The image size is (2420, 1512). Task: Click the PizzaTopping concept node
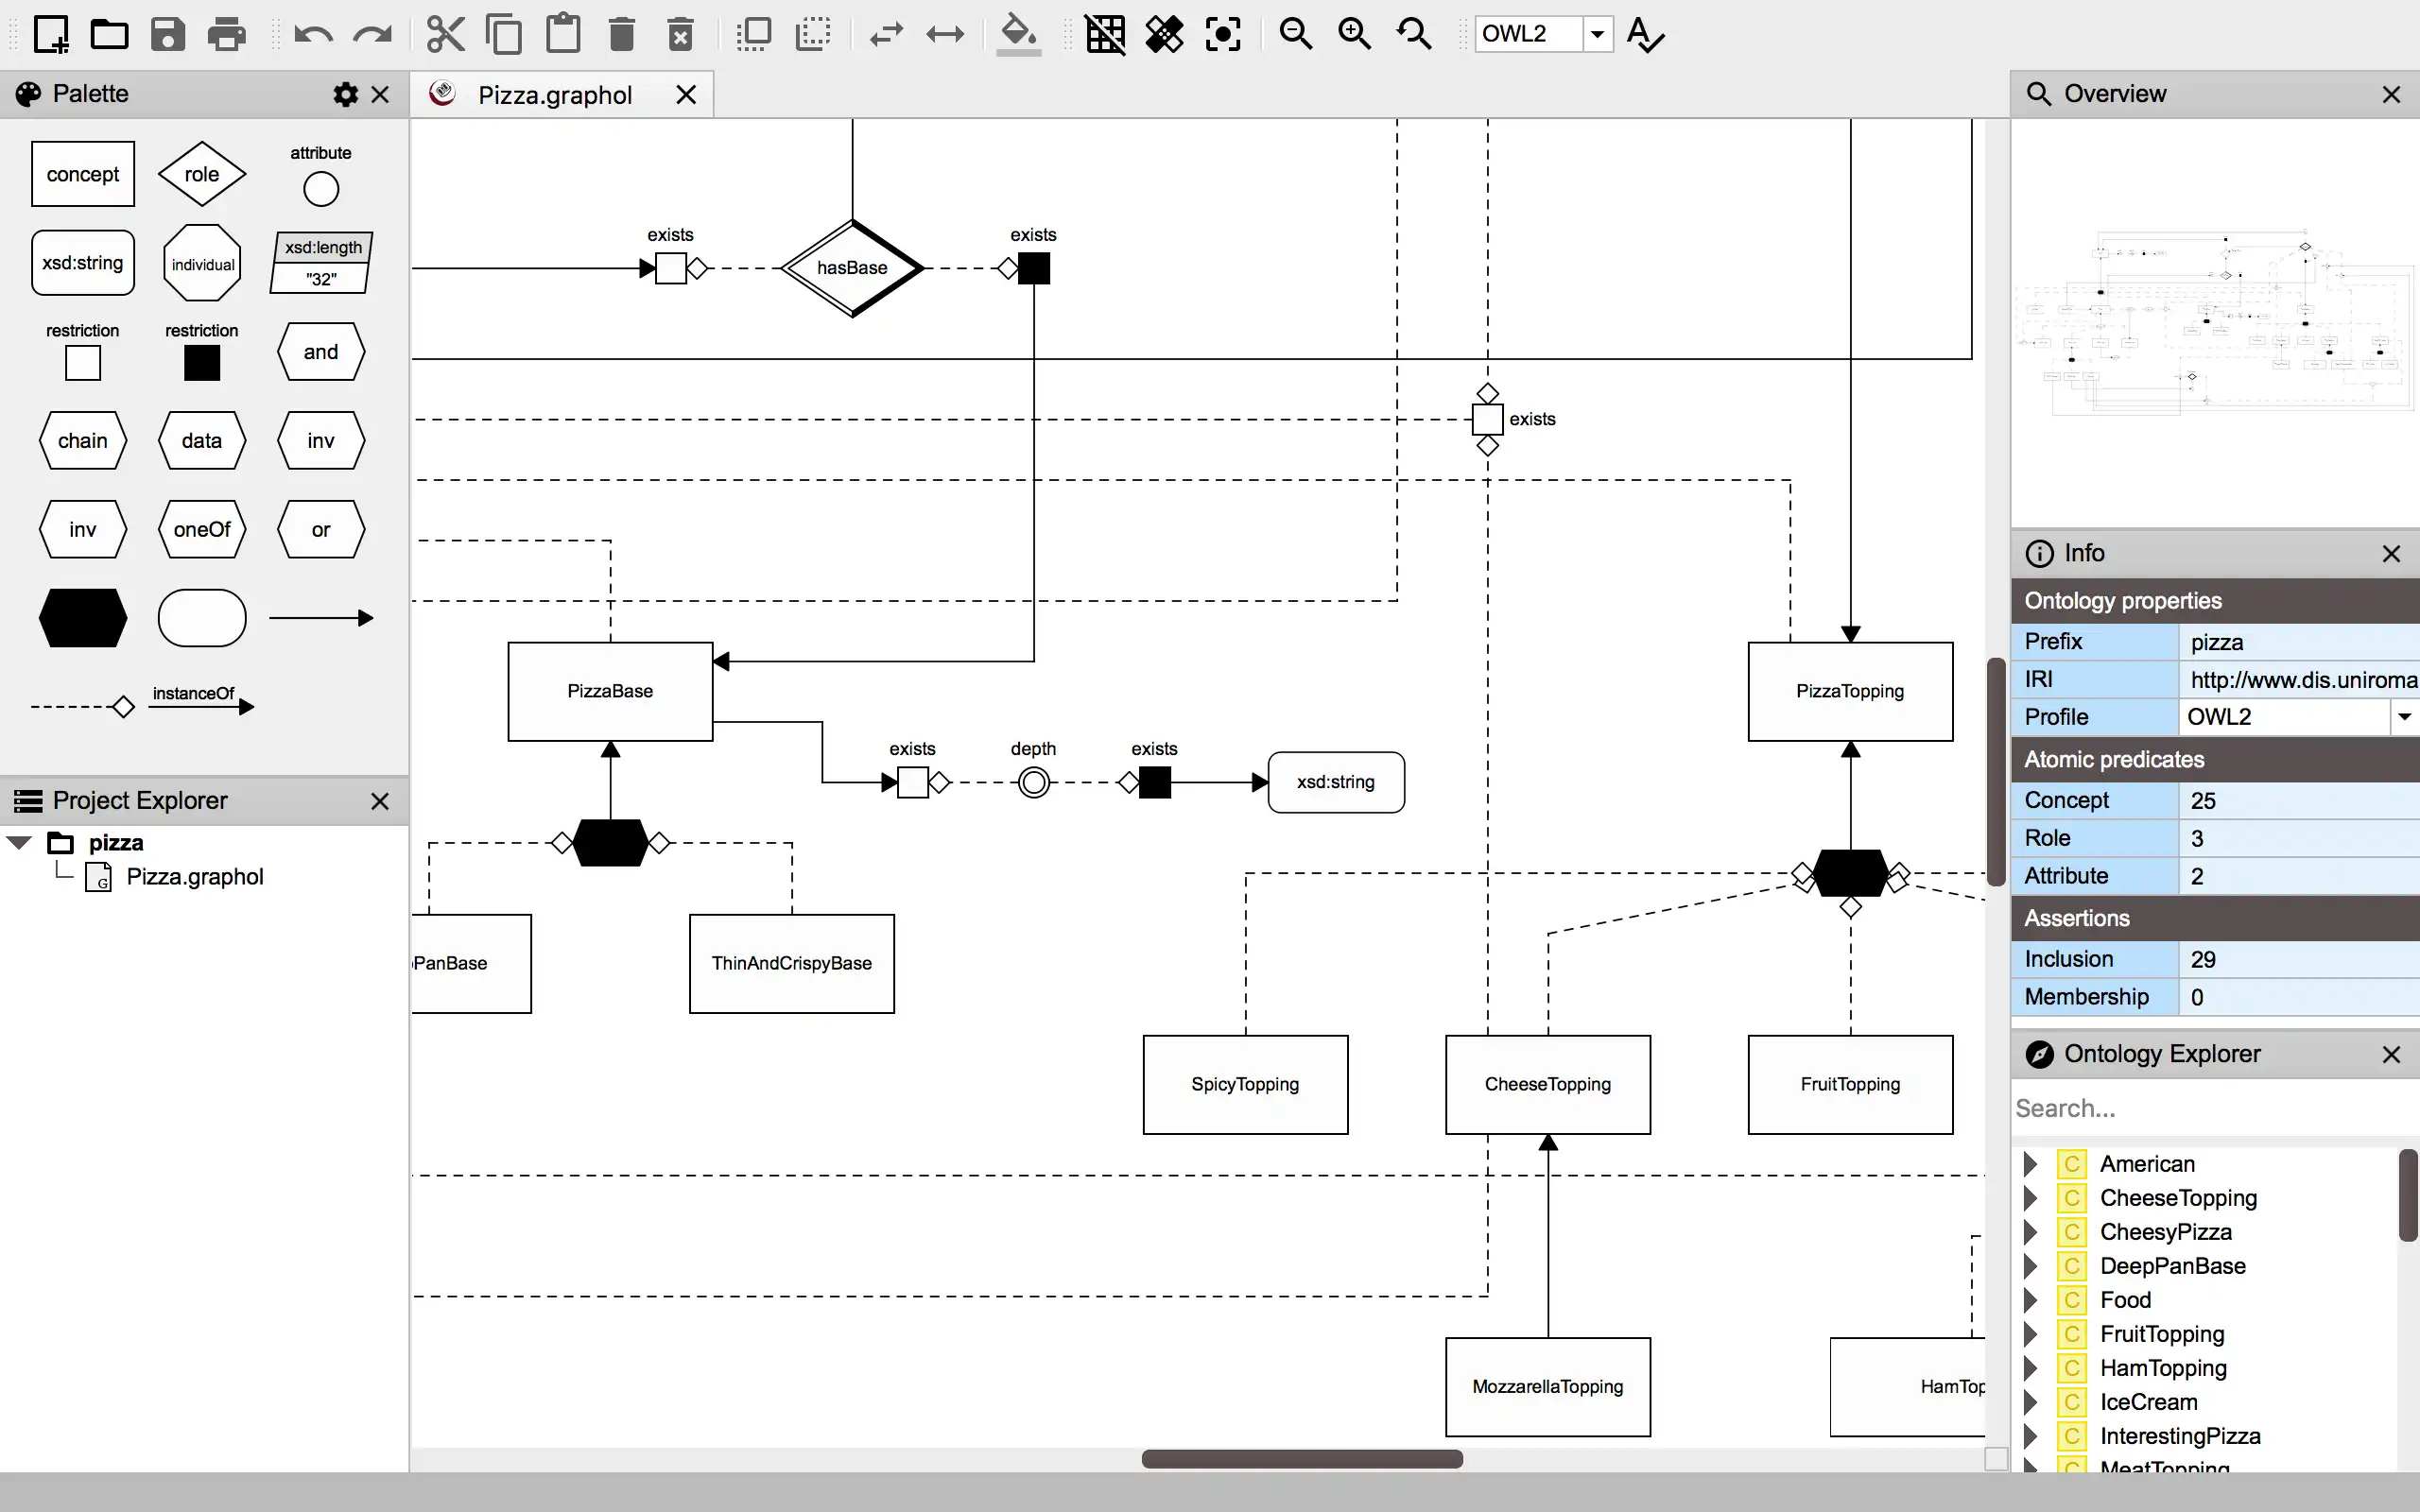coord(1850,690)
